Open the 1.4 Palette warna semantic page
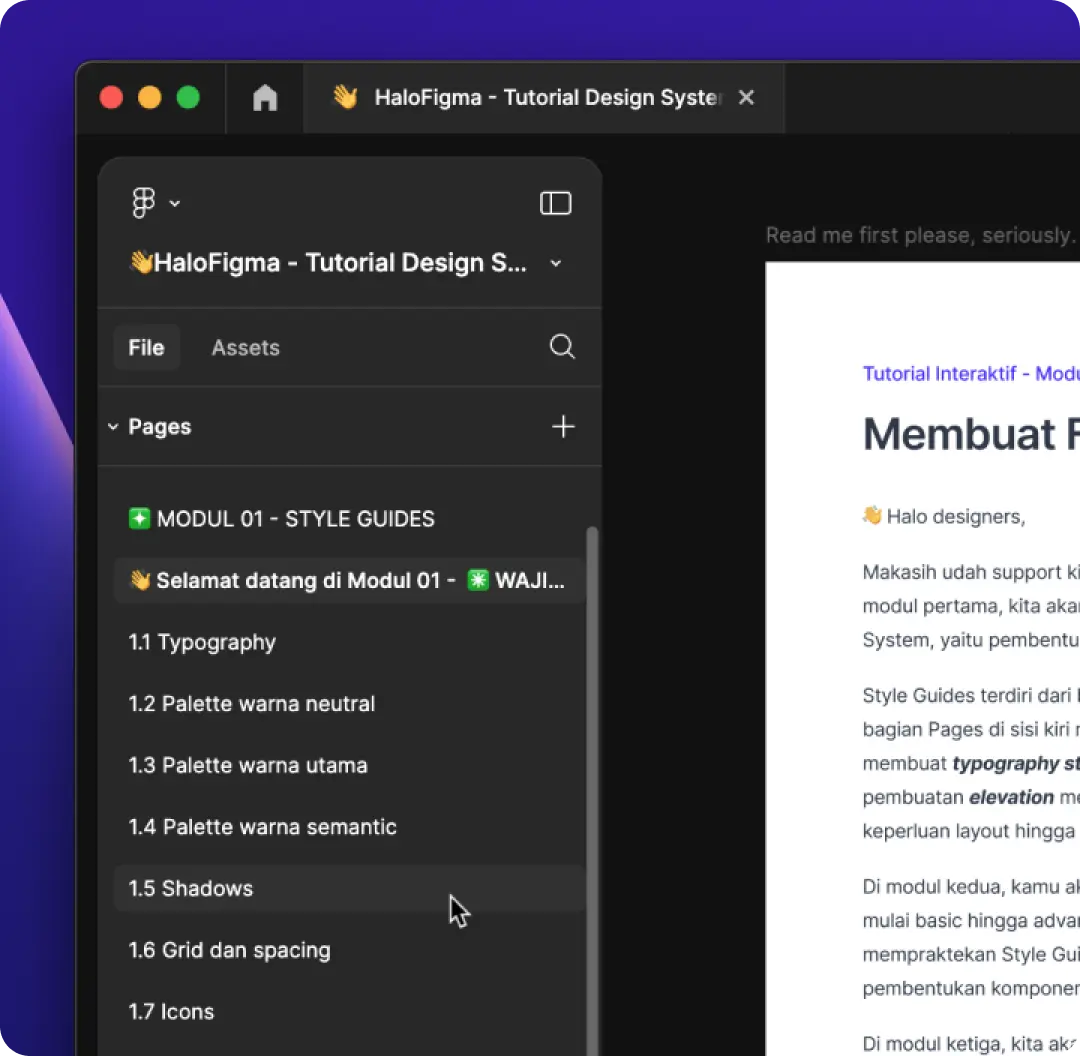The image size is (1080, 1056). tap(350, 827)
